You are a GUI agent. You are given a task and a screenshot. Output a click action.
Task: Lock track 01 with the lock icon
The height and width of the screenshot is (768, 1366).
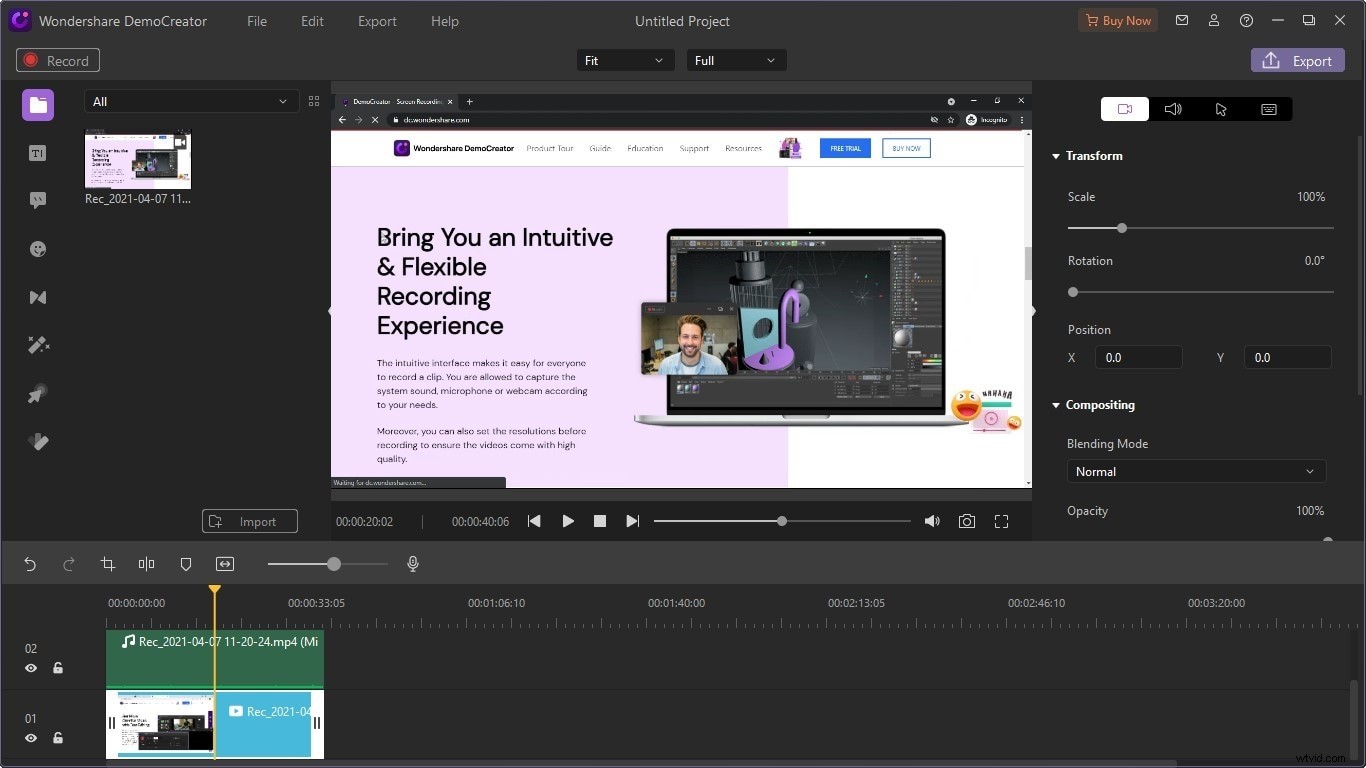pos(58,738)
